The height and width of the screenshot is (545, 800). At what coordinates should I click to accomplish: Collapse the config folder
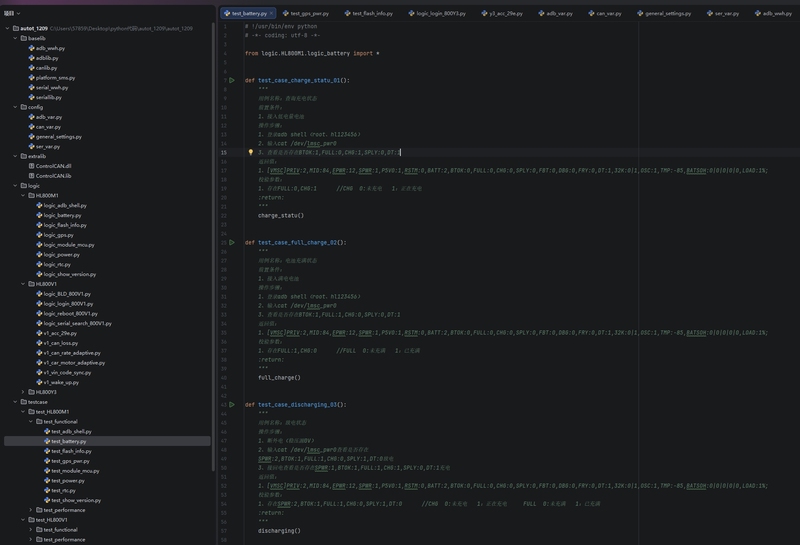13,107
